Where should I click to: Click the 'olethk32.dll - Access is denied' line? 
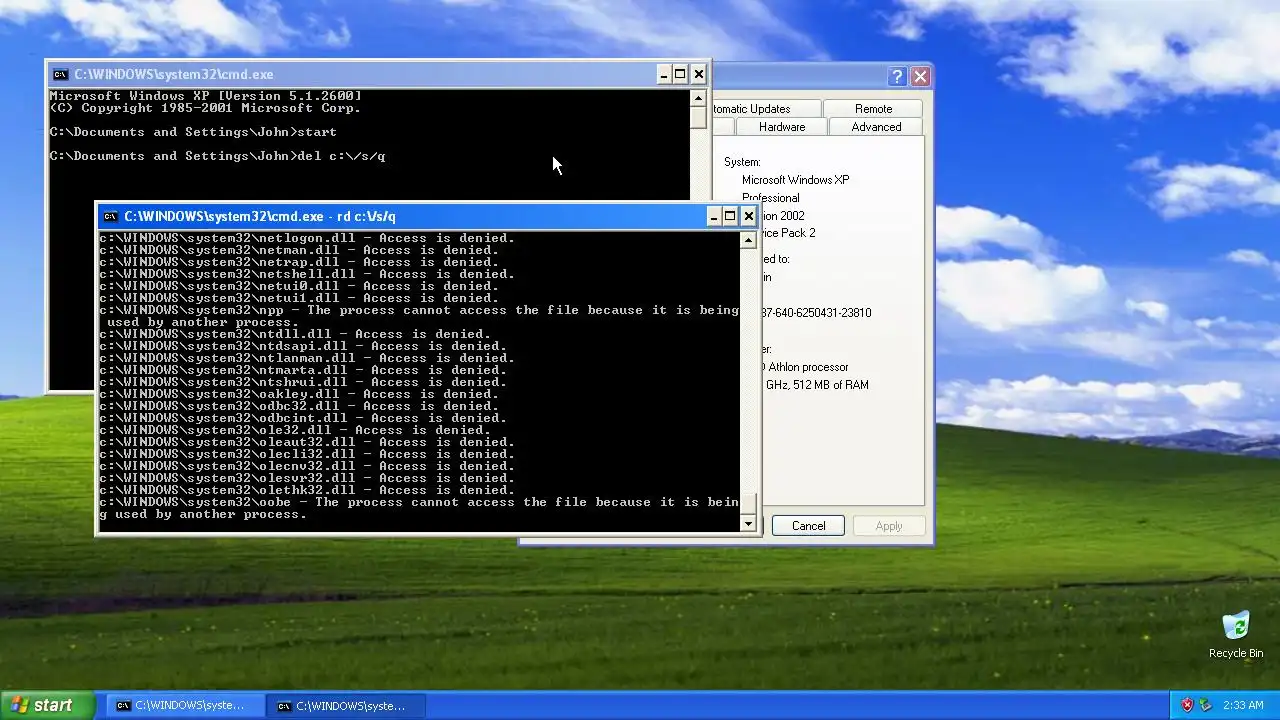307,490
